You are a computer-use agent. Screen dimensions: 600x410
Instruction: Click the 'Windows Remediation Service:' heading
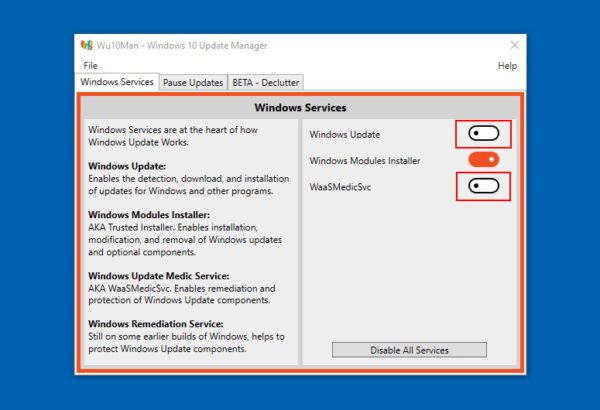click(156, 324)
